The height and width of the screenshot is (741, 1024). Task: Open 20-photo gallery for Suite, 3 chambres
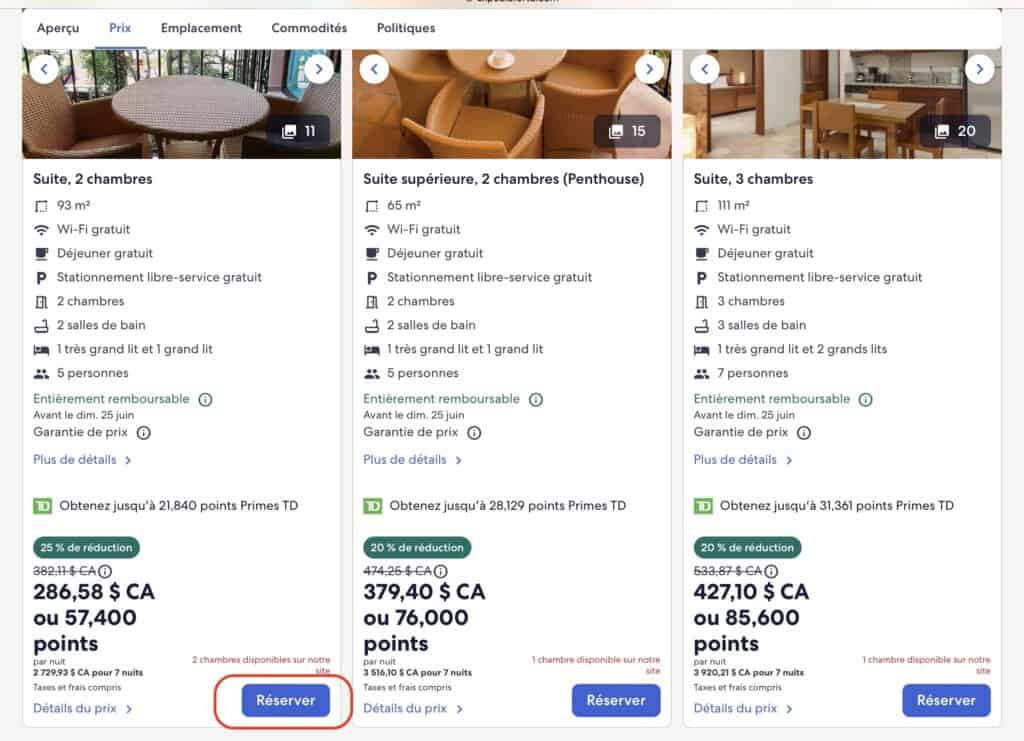coord(957,131)
